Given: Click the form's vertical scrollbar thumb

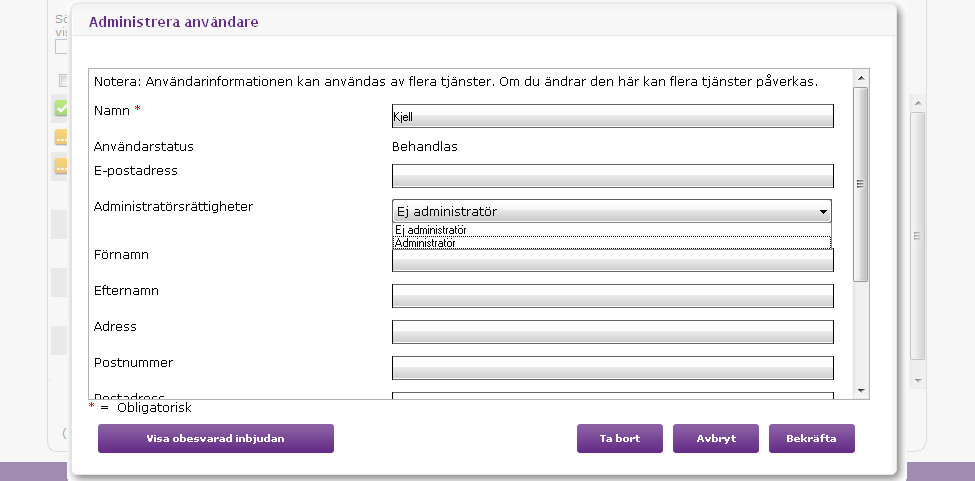Looking at the screenshot, I should (861, 184).
